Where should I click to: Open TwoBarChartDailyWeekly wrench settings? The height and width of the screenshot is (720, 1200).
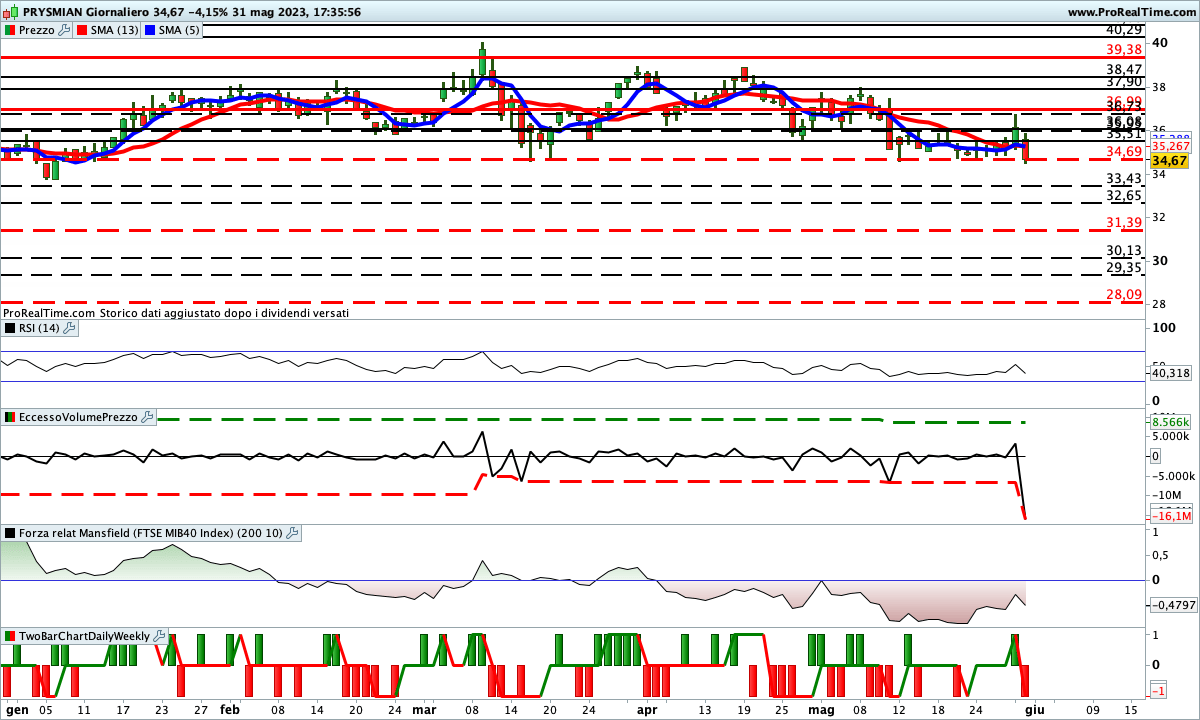[159, 636]
